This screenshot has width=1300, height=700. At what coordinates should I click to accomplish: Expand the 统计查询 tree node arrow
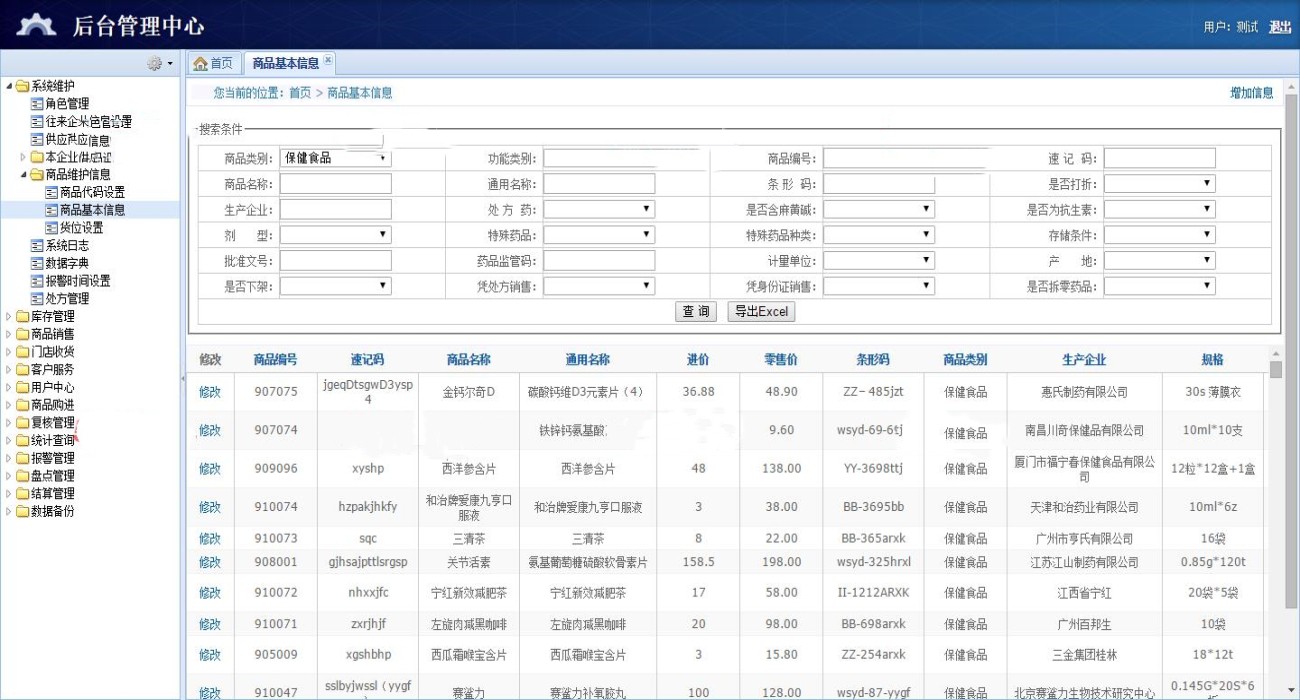pos(9,440)
